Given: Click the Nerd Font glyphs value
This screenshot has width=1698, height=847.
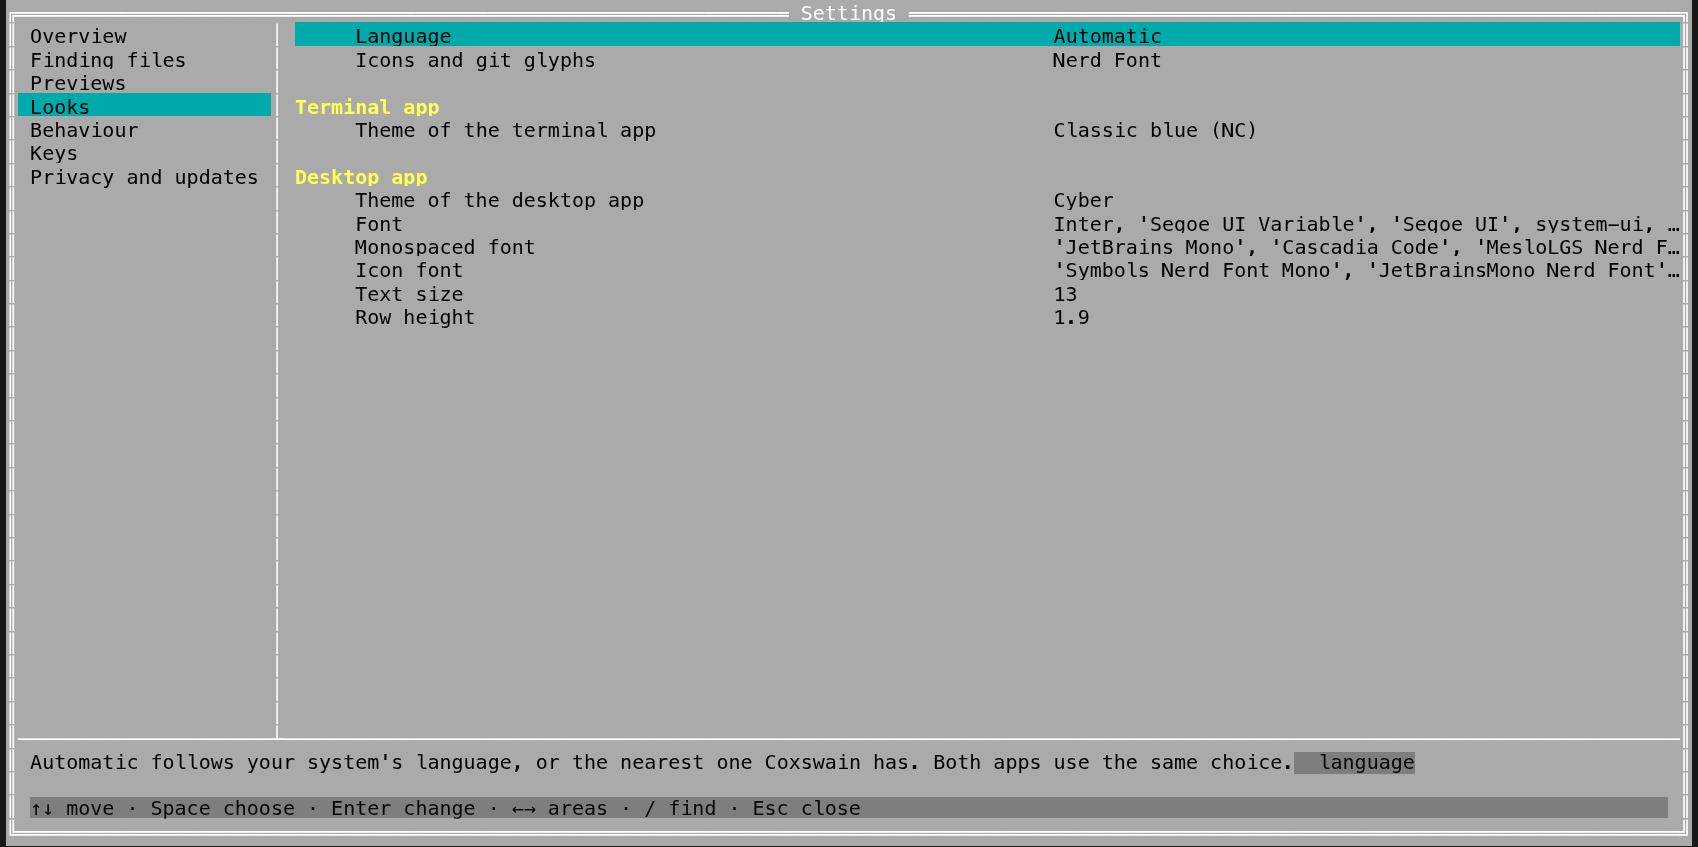Looking at the screenshot, I should (1107, 60).
